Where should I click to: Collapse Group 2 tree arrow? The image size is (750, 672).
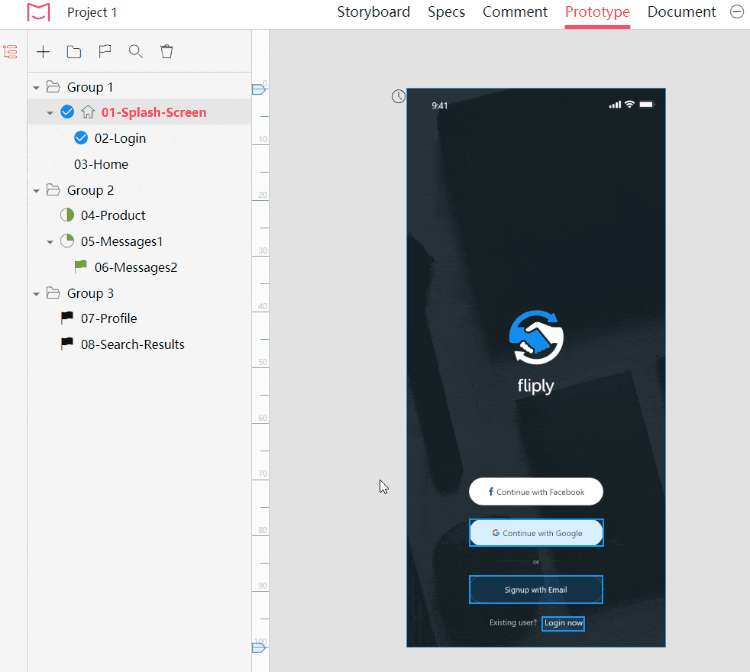click(36, 191)
